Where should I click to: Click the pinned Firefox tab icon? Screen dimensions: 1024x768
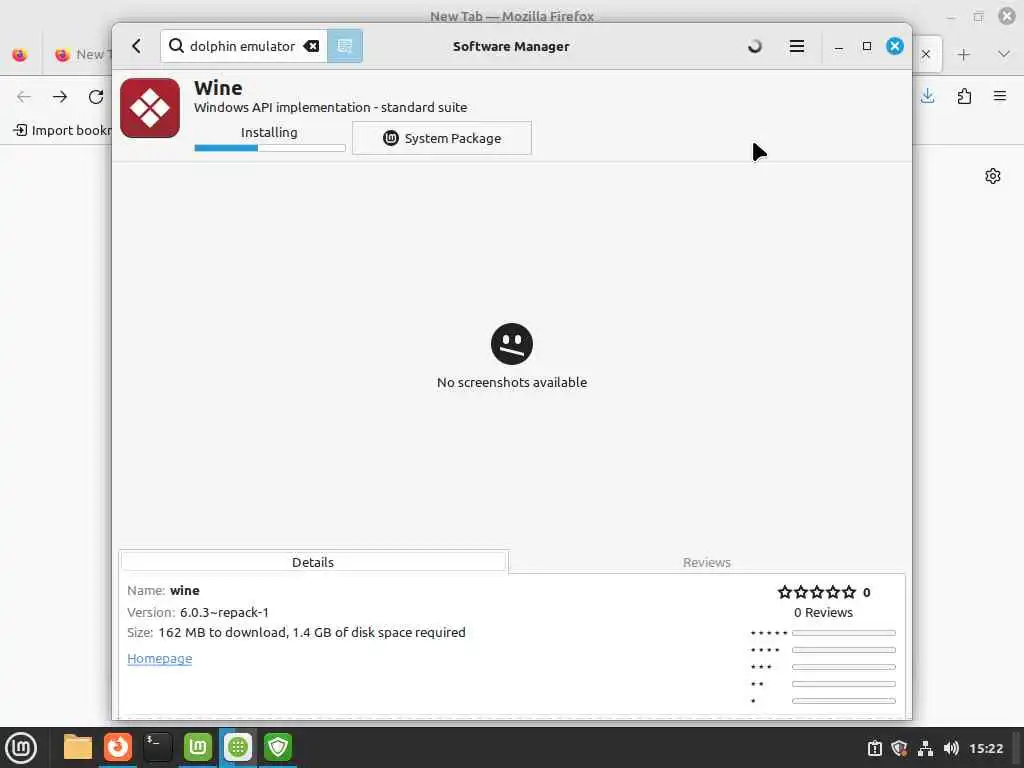pos(20,55)
